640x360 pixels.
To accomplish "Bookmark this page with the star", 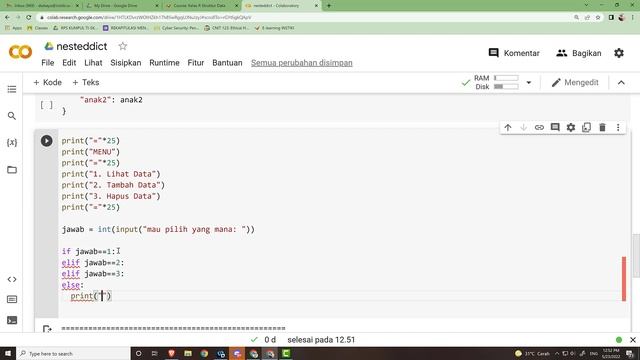I will pos(598,18).
